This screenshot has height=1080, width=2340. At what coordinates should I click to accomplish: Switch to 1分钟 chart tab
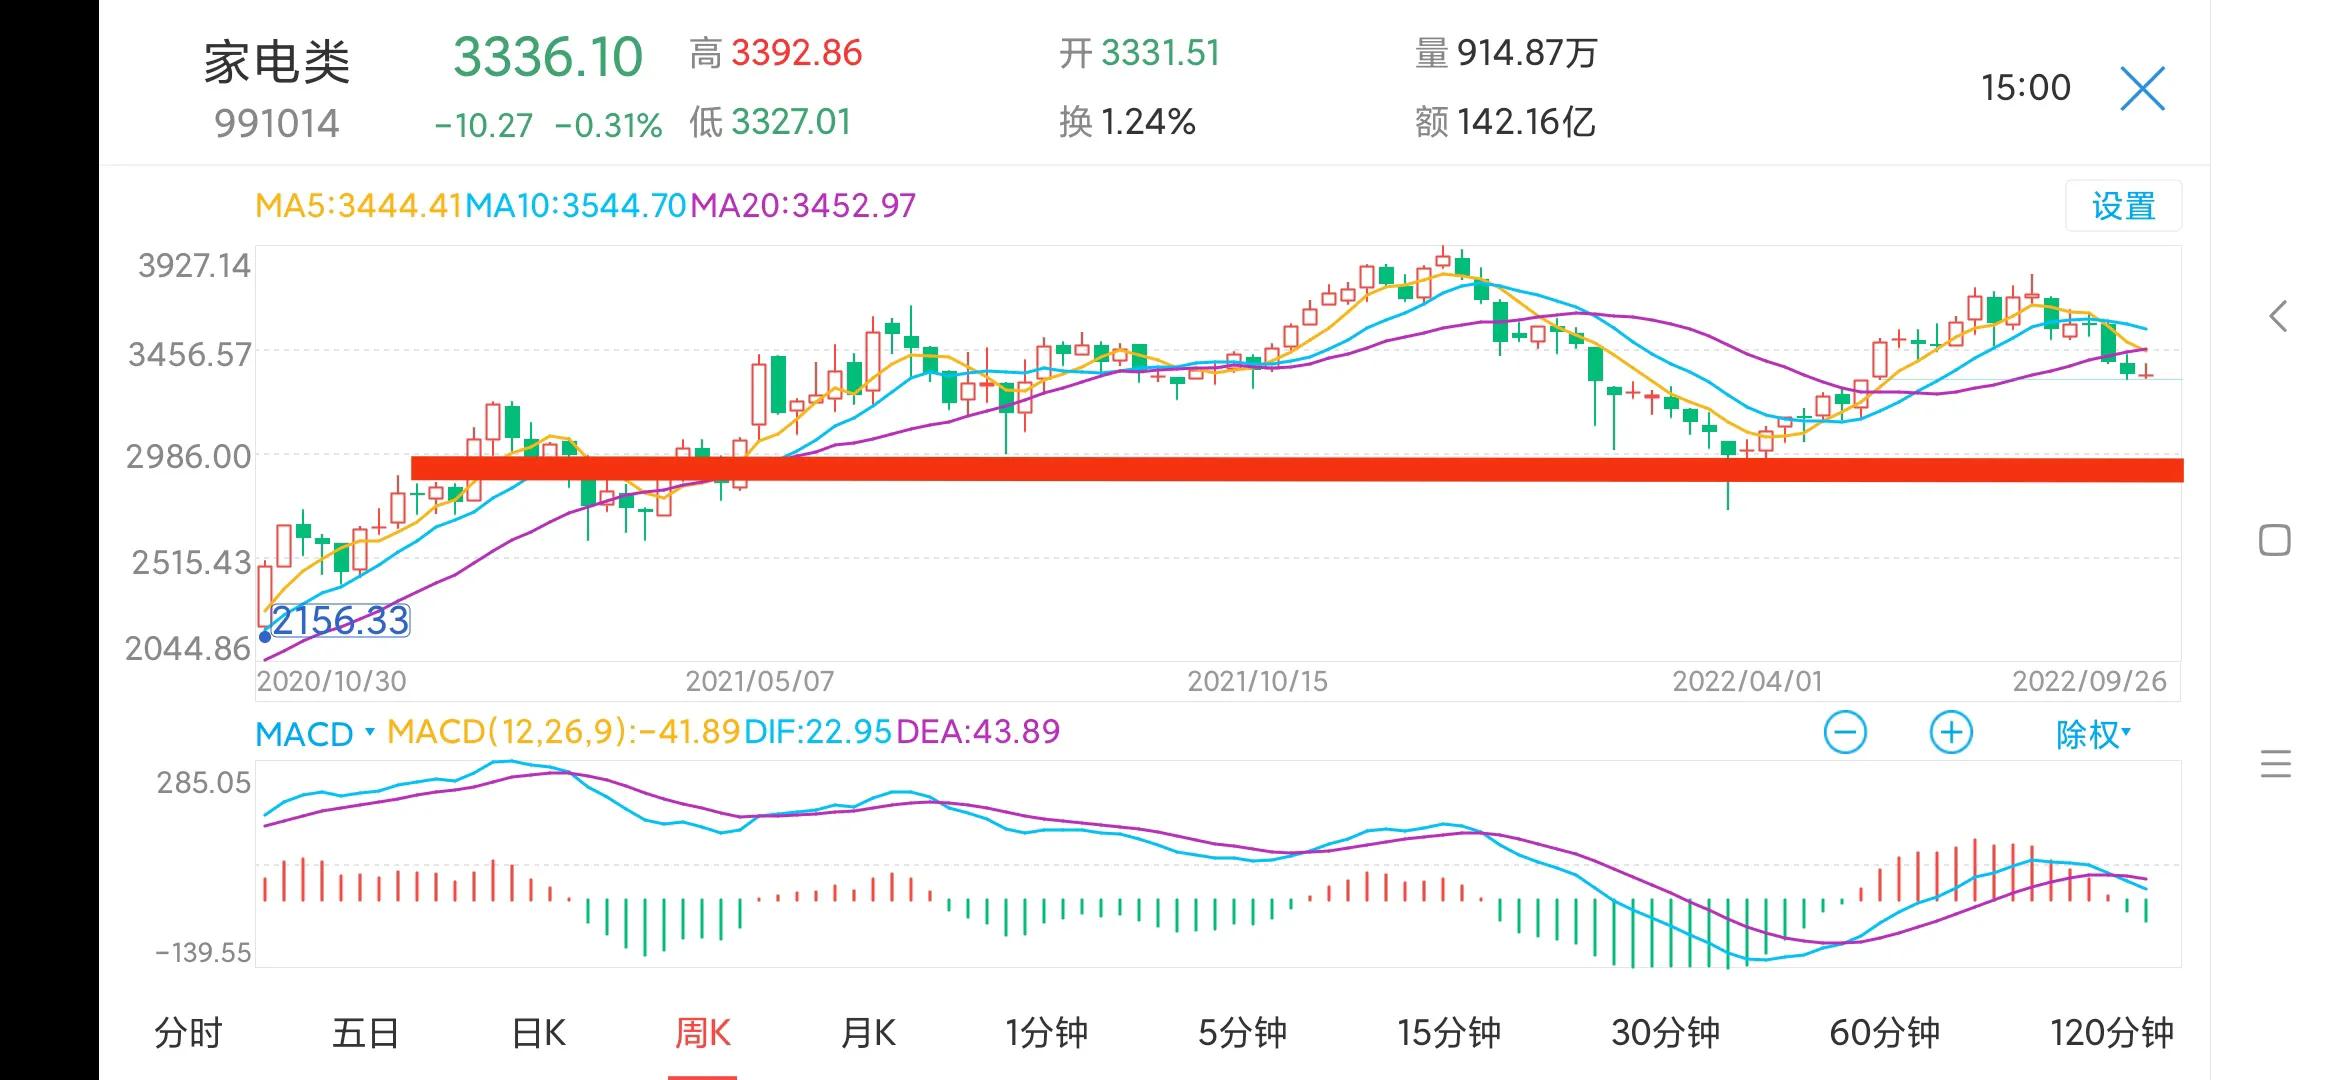[1046, 1033]
